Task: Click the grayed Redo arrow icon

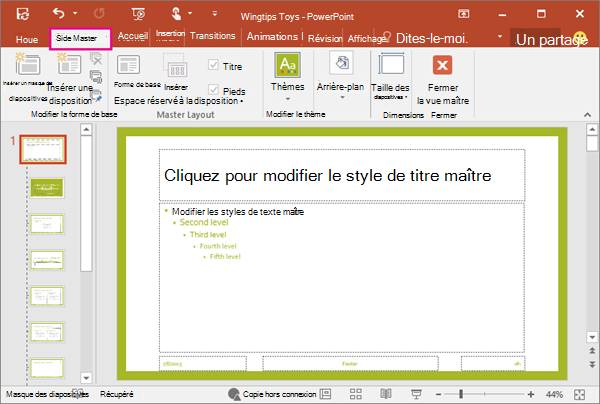Action: tap(99, 14)
